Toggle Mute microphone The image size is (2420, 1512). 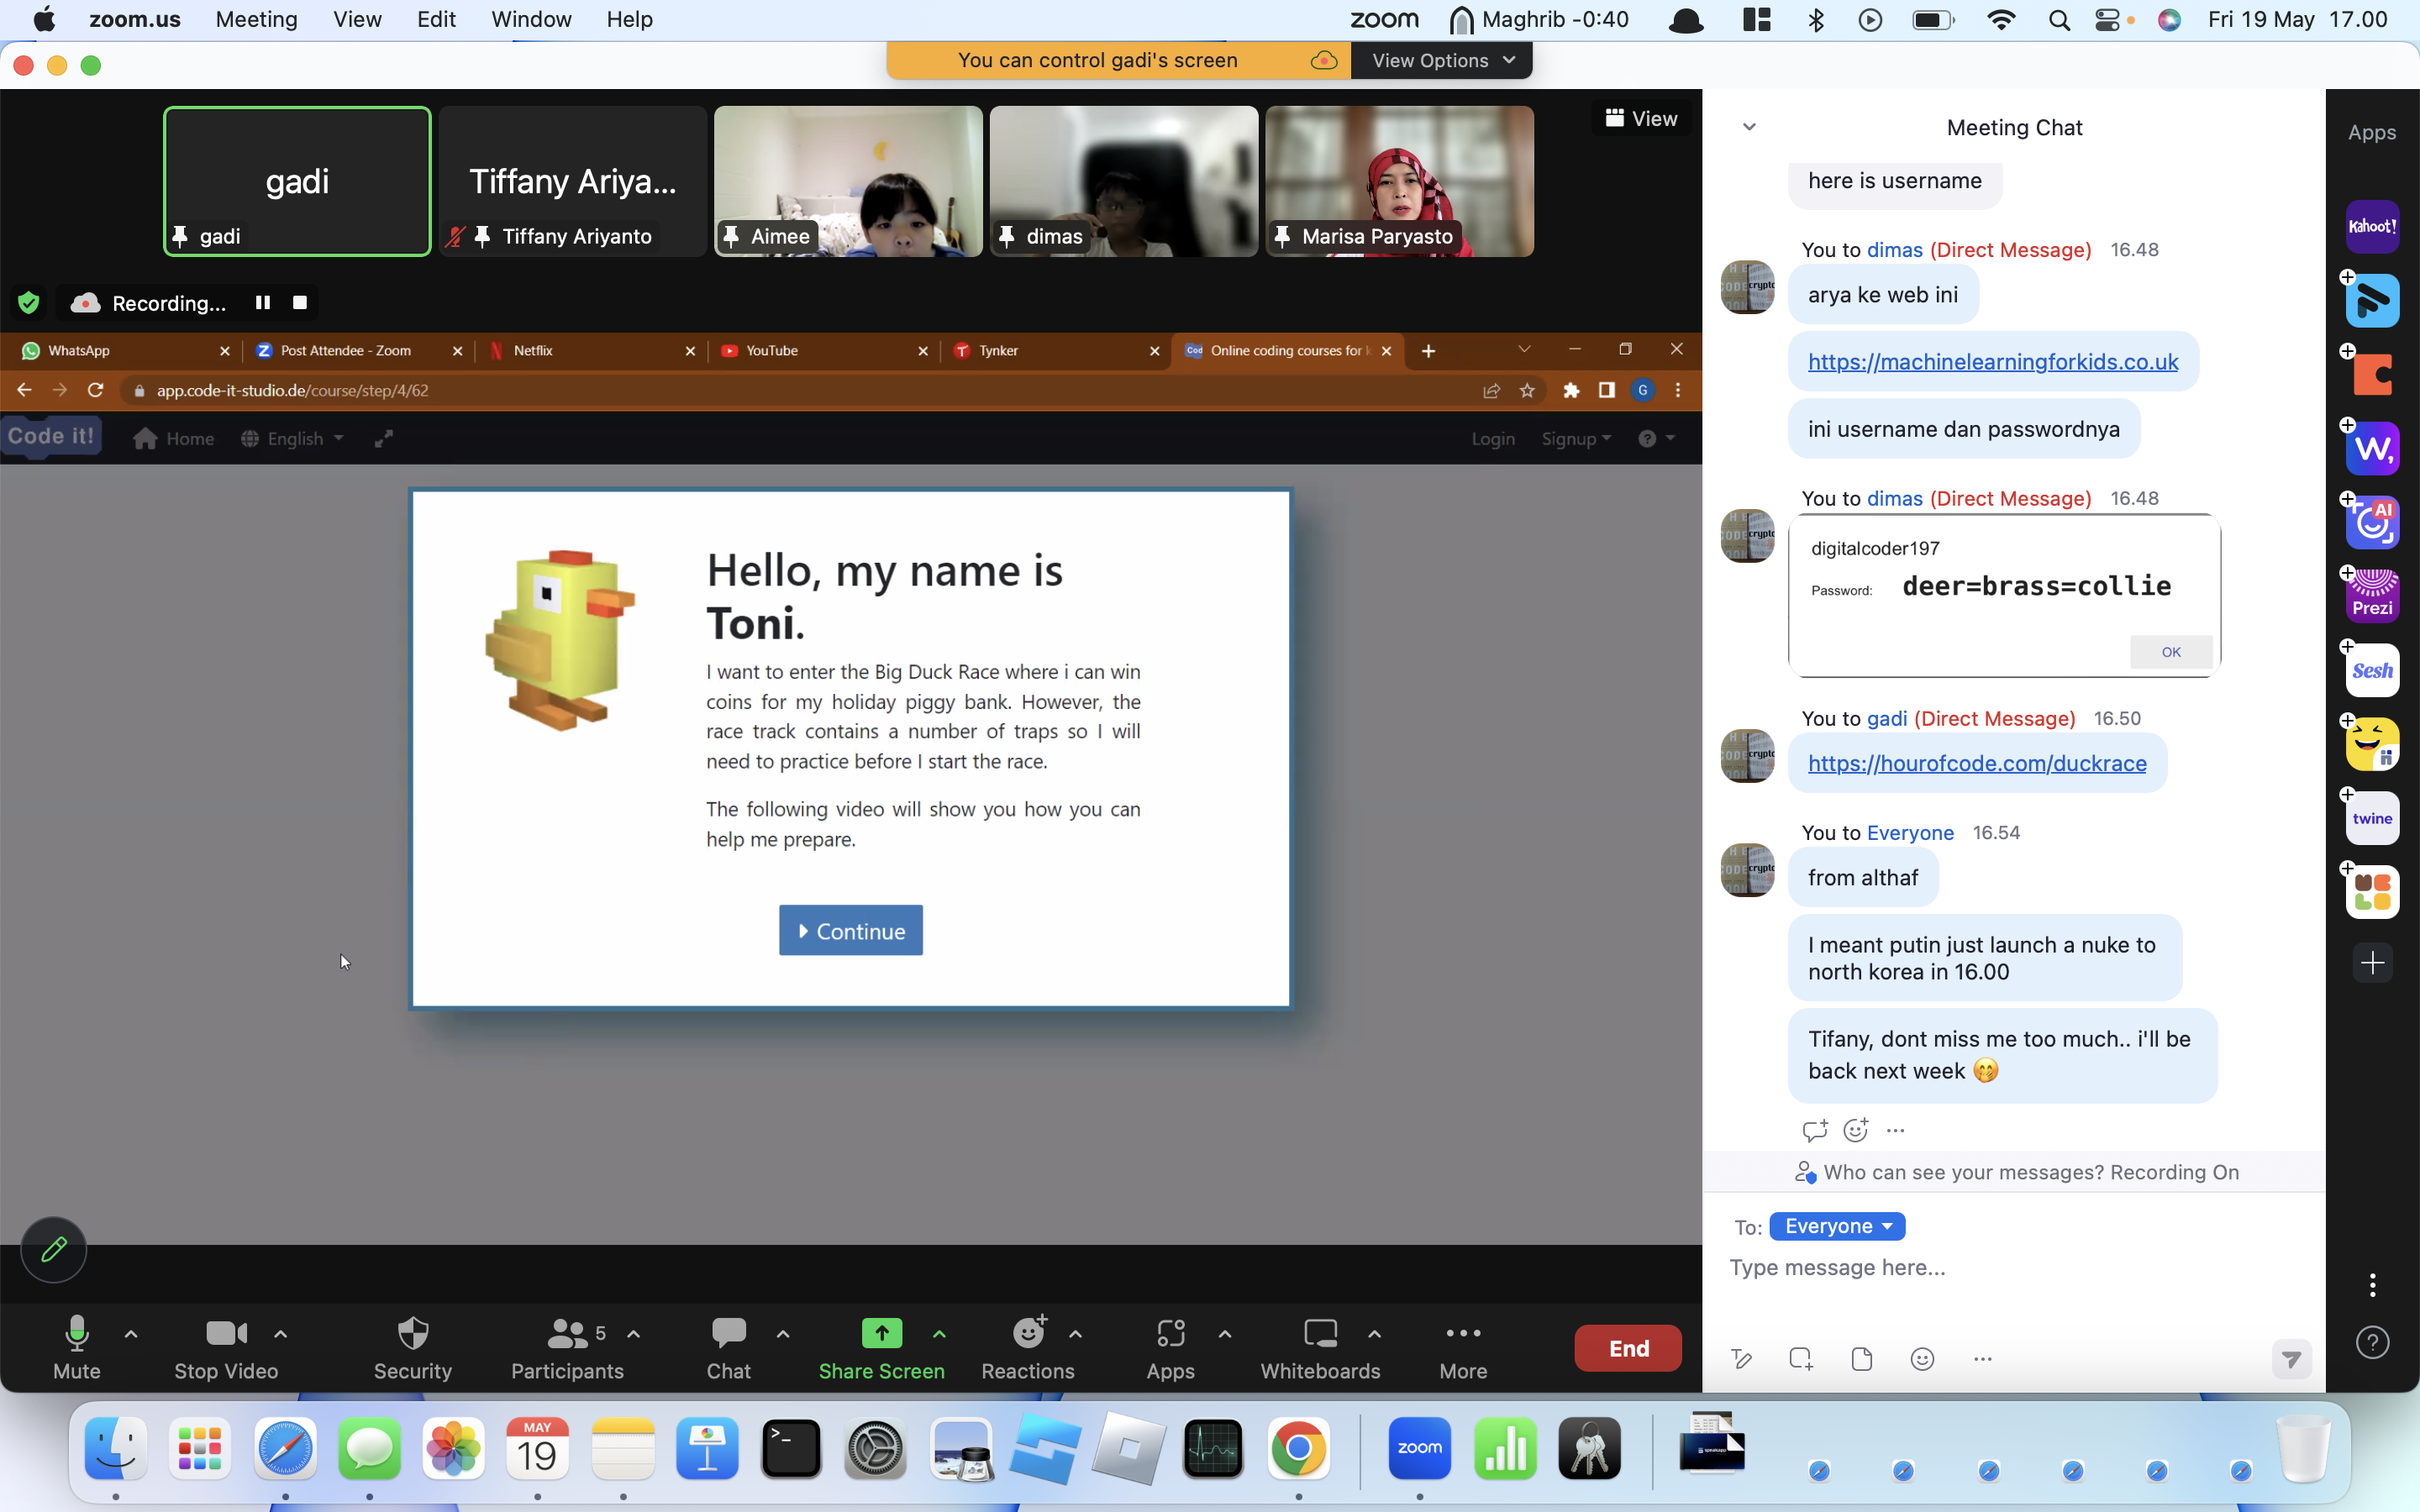[77, 1348]
